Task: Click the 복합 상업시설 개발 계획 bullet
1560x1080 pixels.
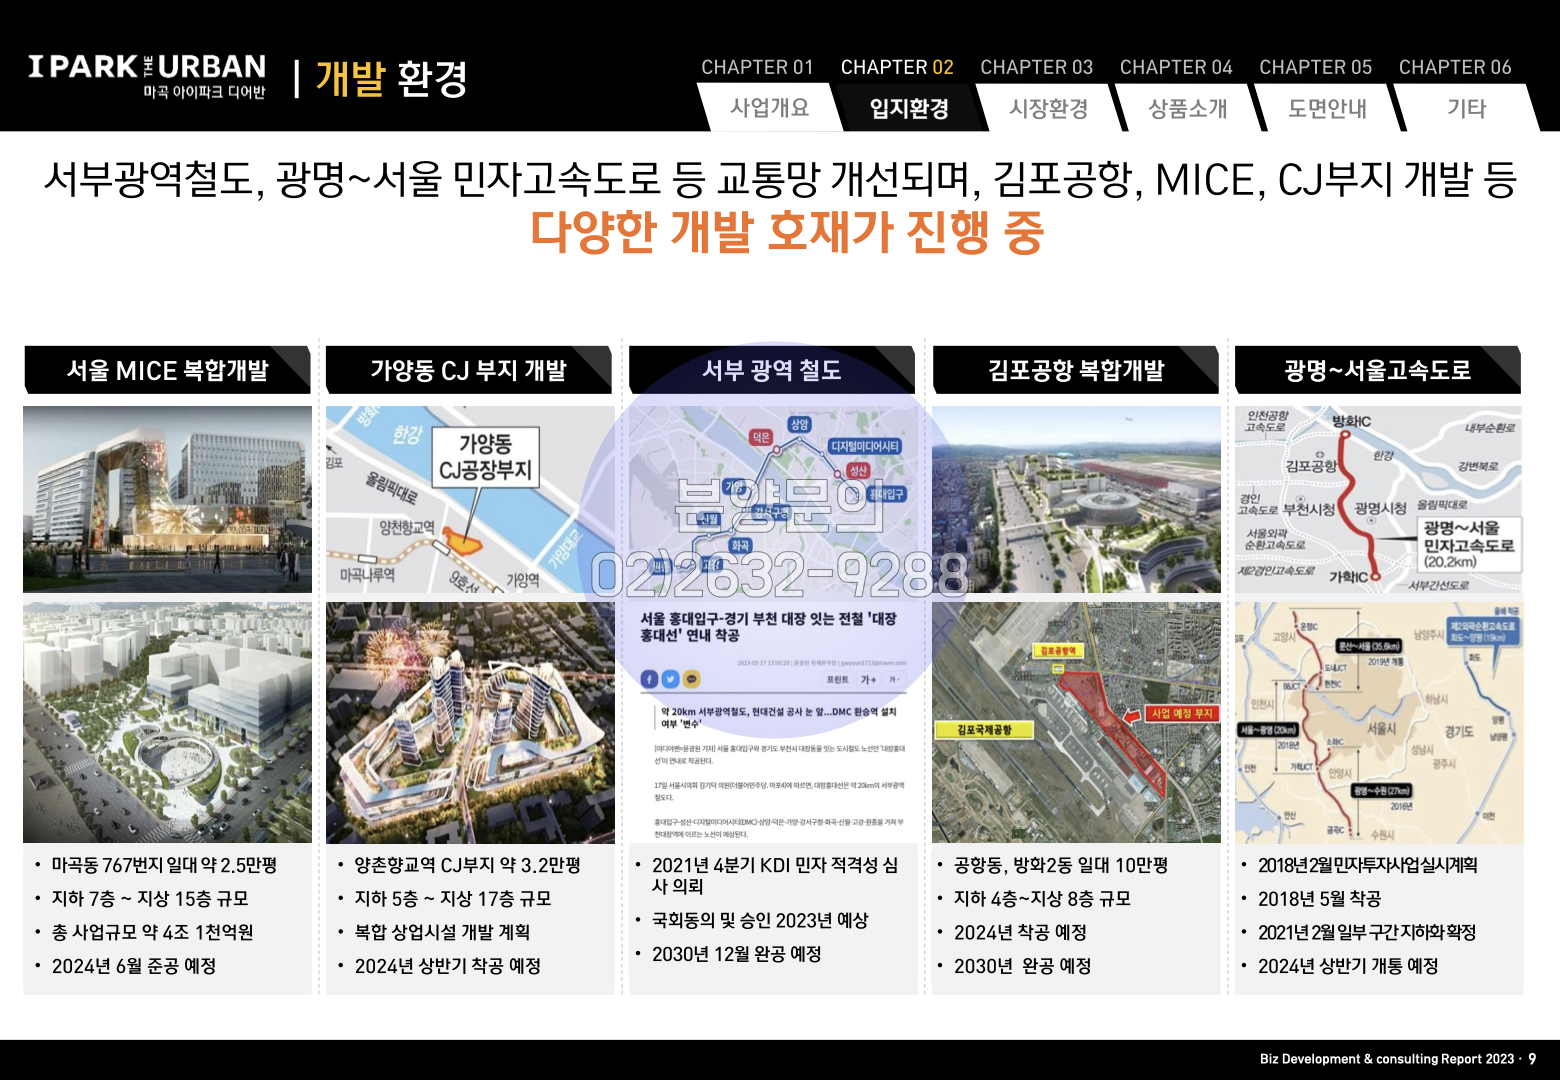Action: (x=442, y=932)
